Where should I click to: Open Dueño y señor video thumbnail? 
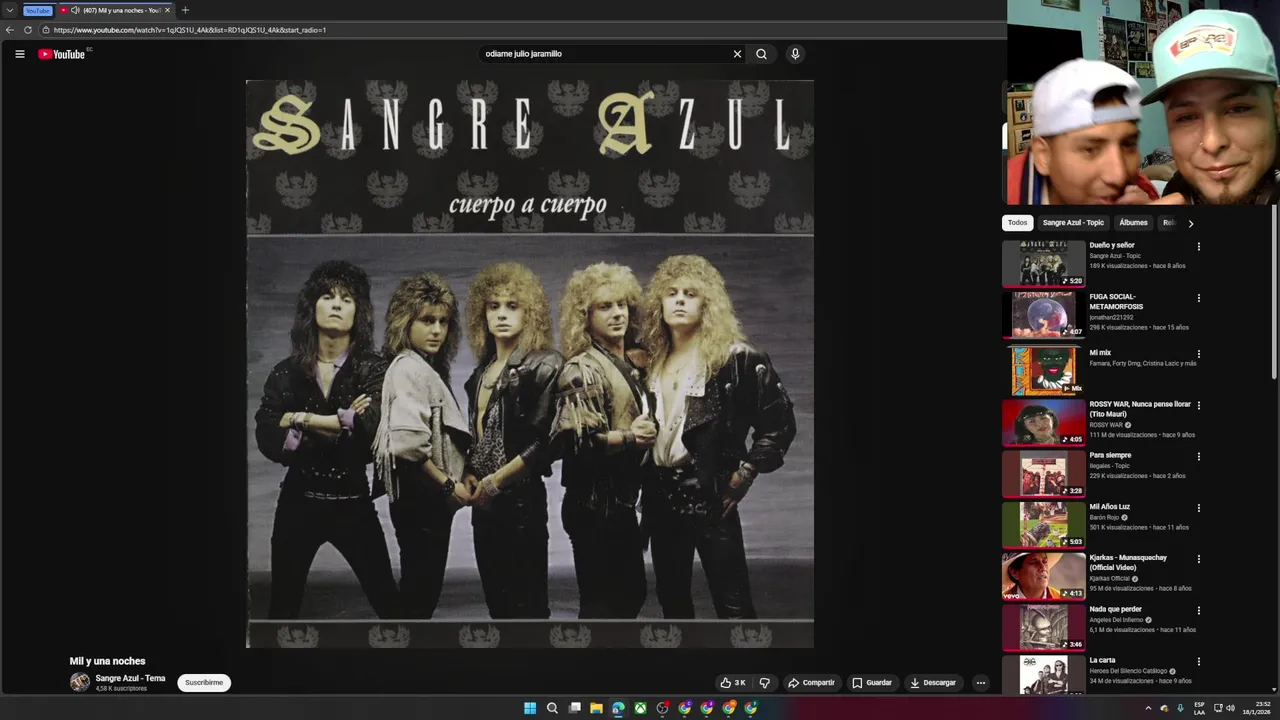pyautogui.click(x=1043, y=263)
